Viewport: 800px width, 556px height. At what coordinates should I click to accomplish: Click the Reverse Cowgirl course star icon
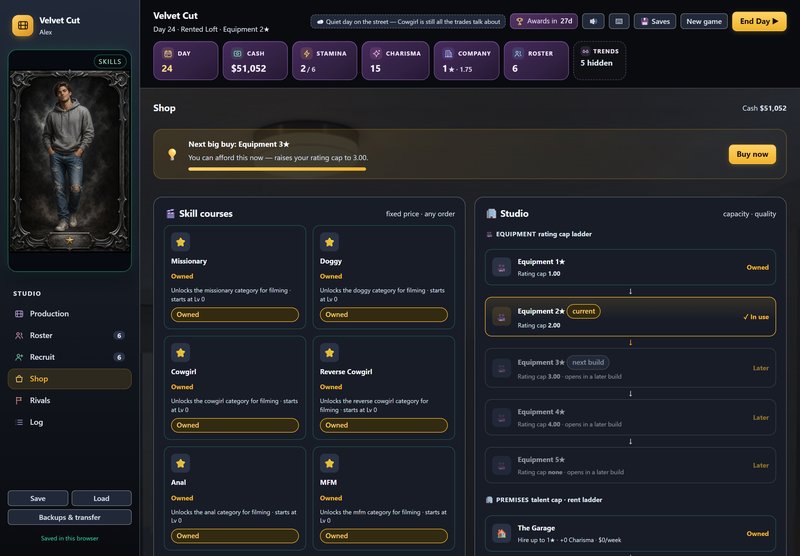pos(330,352)
